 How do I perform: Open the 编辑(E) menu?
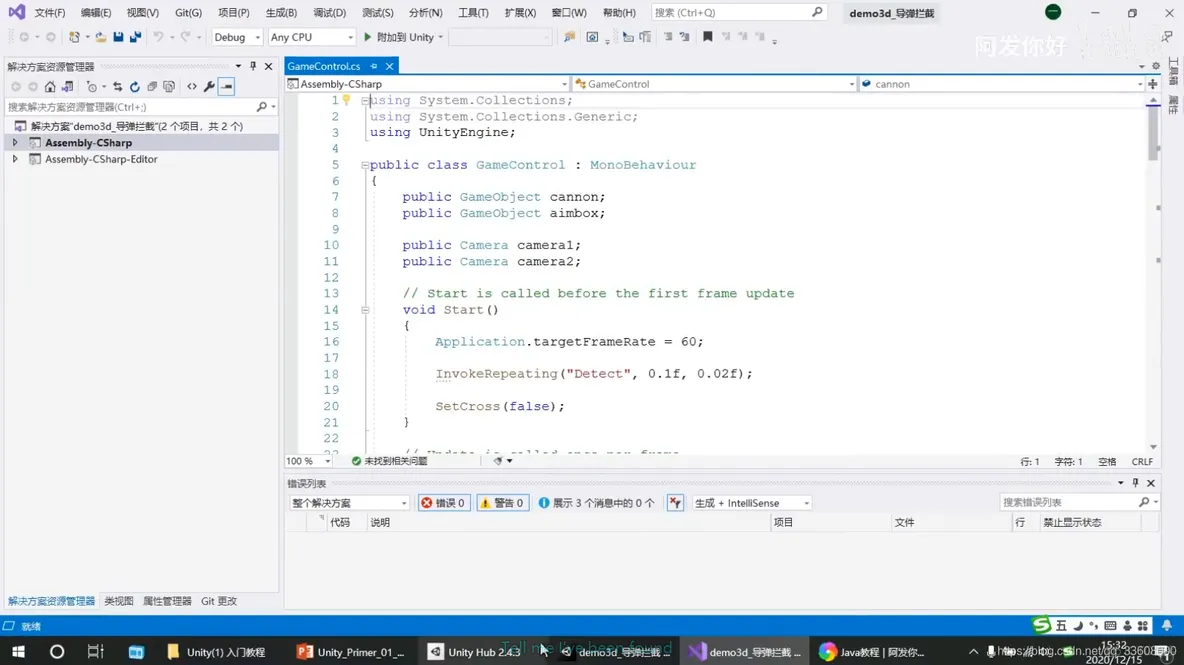(95, 13)
